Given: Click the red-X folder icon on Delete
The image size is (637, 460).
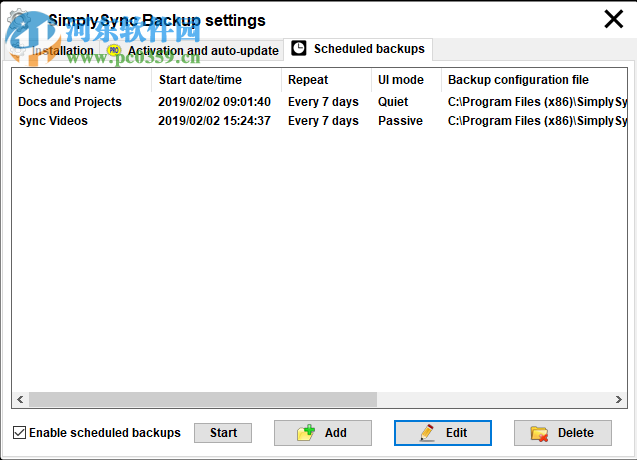Looking at the screenshot, I should pyautogui.click(x=540, y=434).
